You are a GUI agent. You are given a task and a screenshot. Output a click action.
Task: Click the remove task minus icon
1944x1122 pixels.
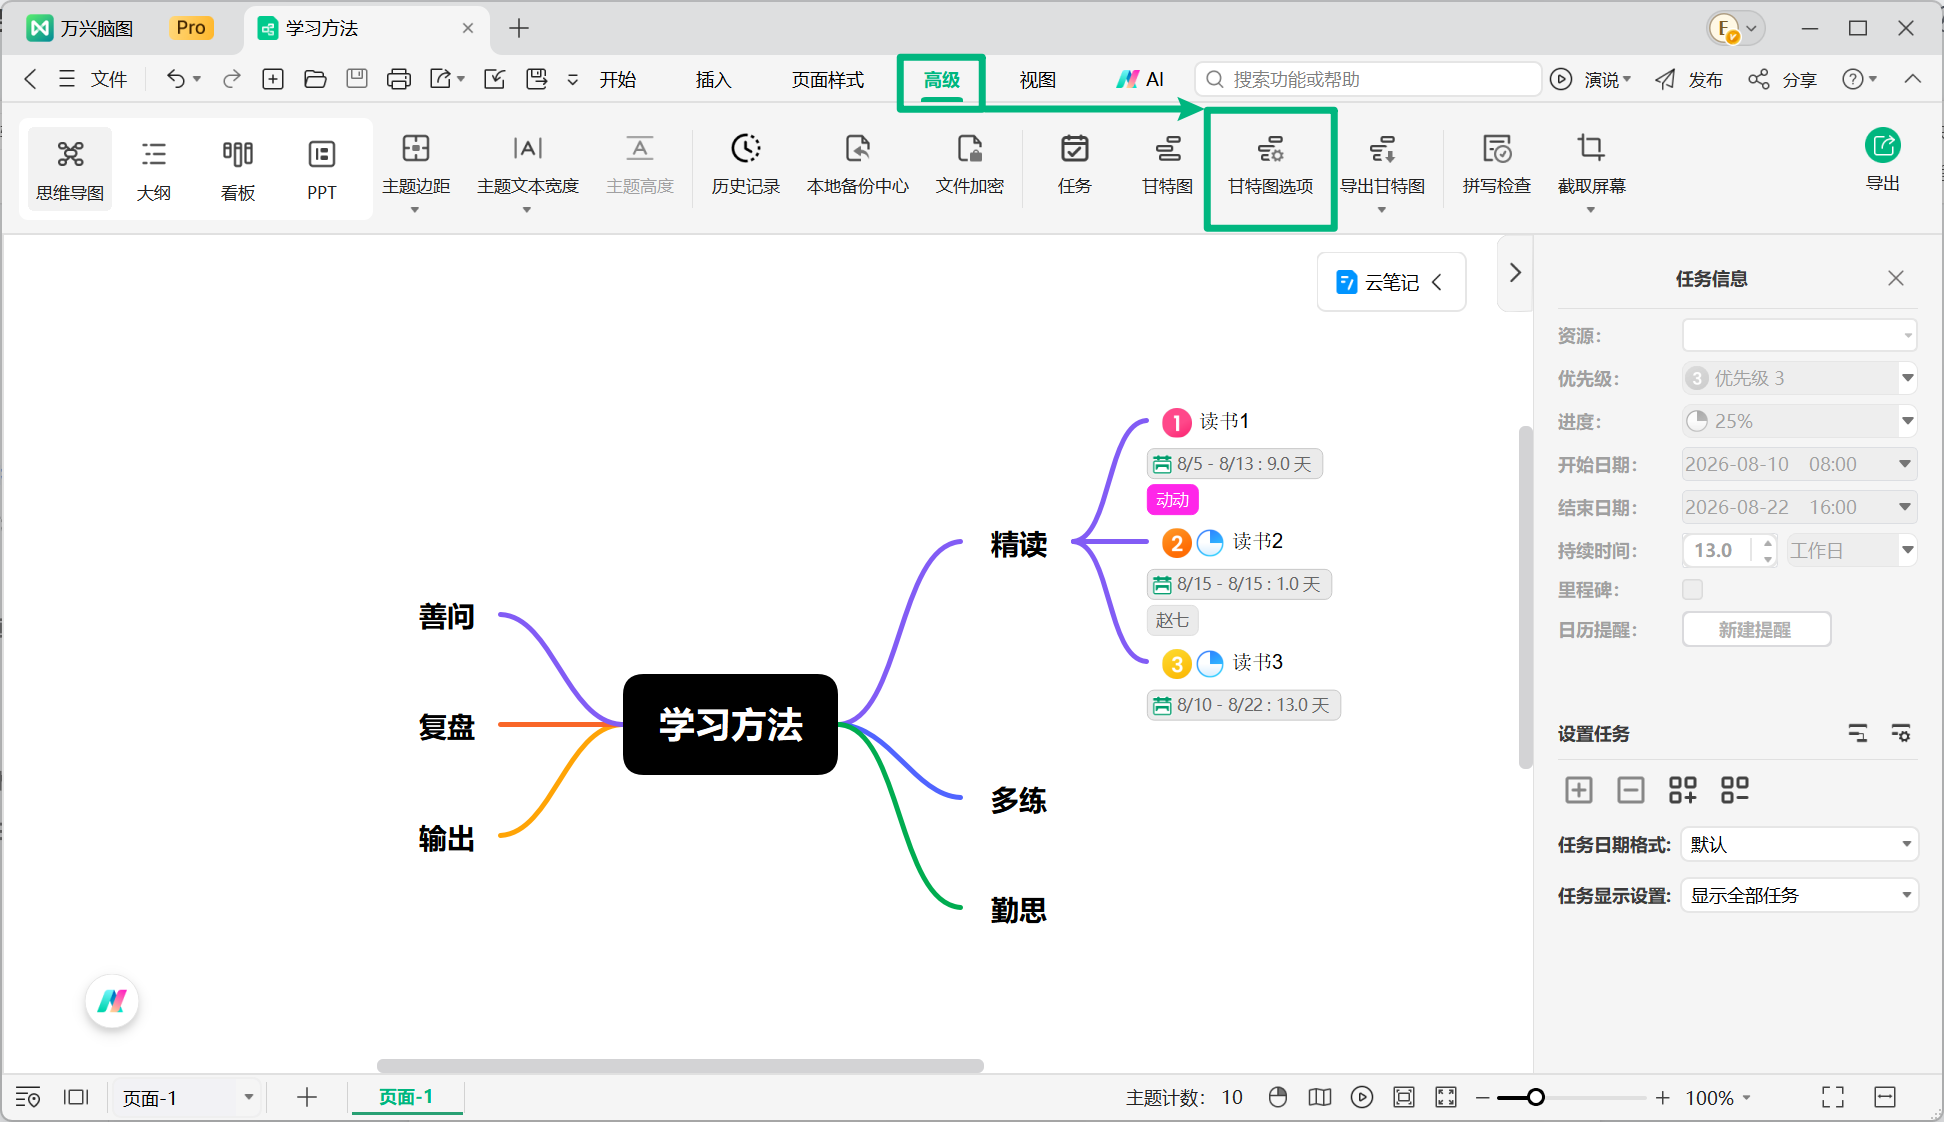coord(1631,790)
